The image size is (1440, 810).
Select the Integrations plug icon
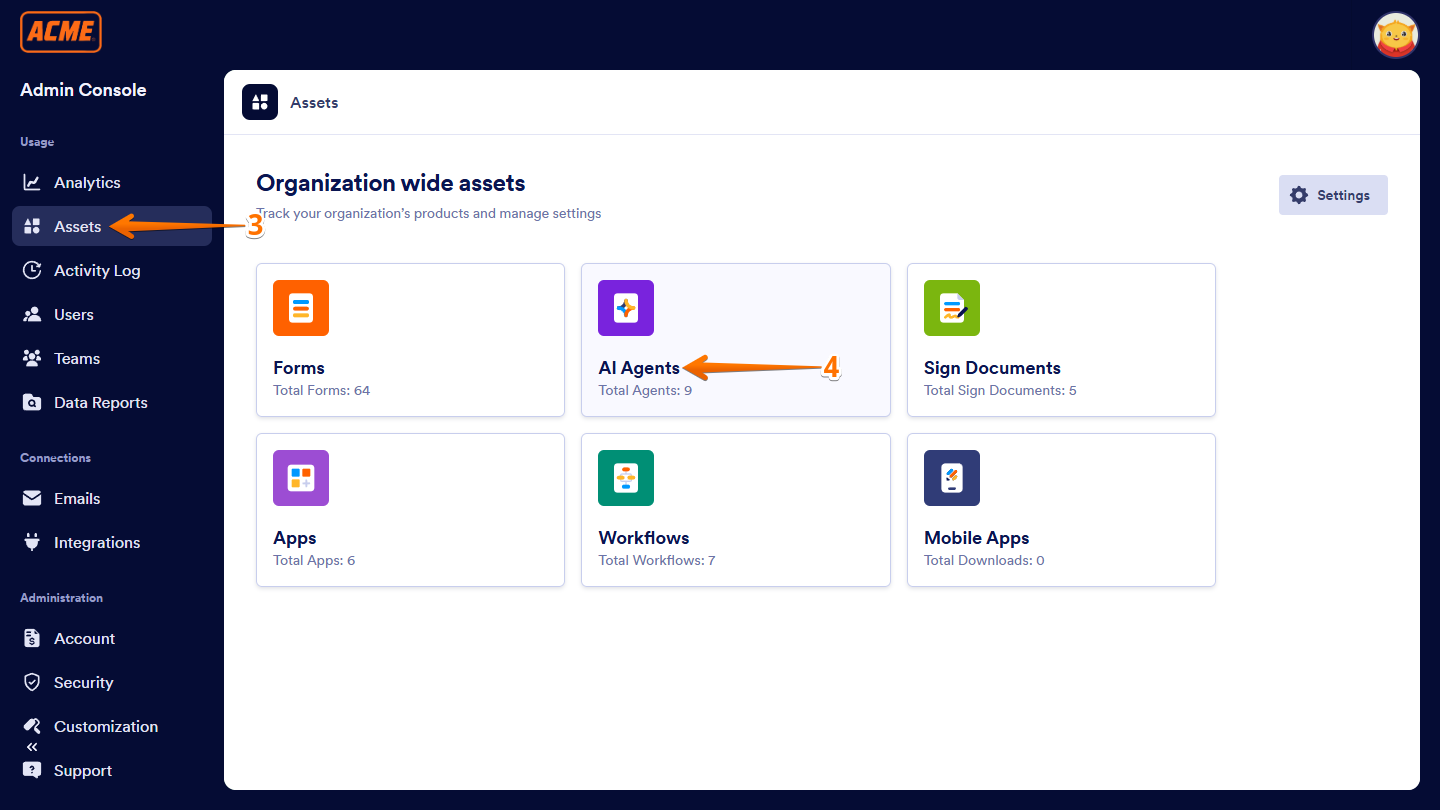(x=33, y=542)
